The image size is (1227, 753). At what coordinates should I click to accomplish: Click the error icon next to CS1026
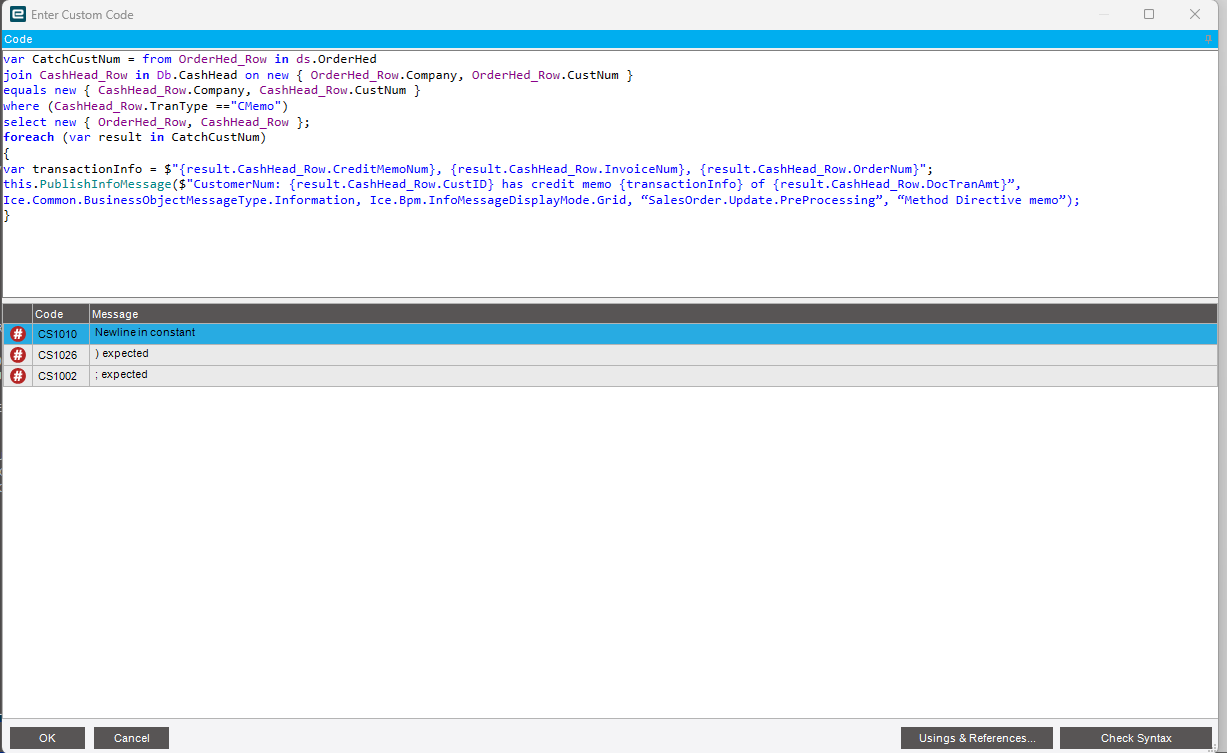pos(17,354)
